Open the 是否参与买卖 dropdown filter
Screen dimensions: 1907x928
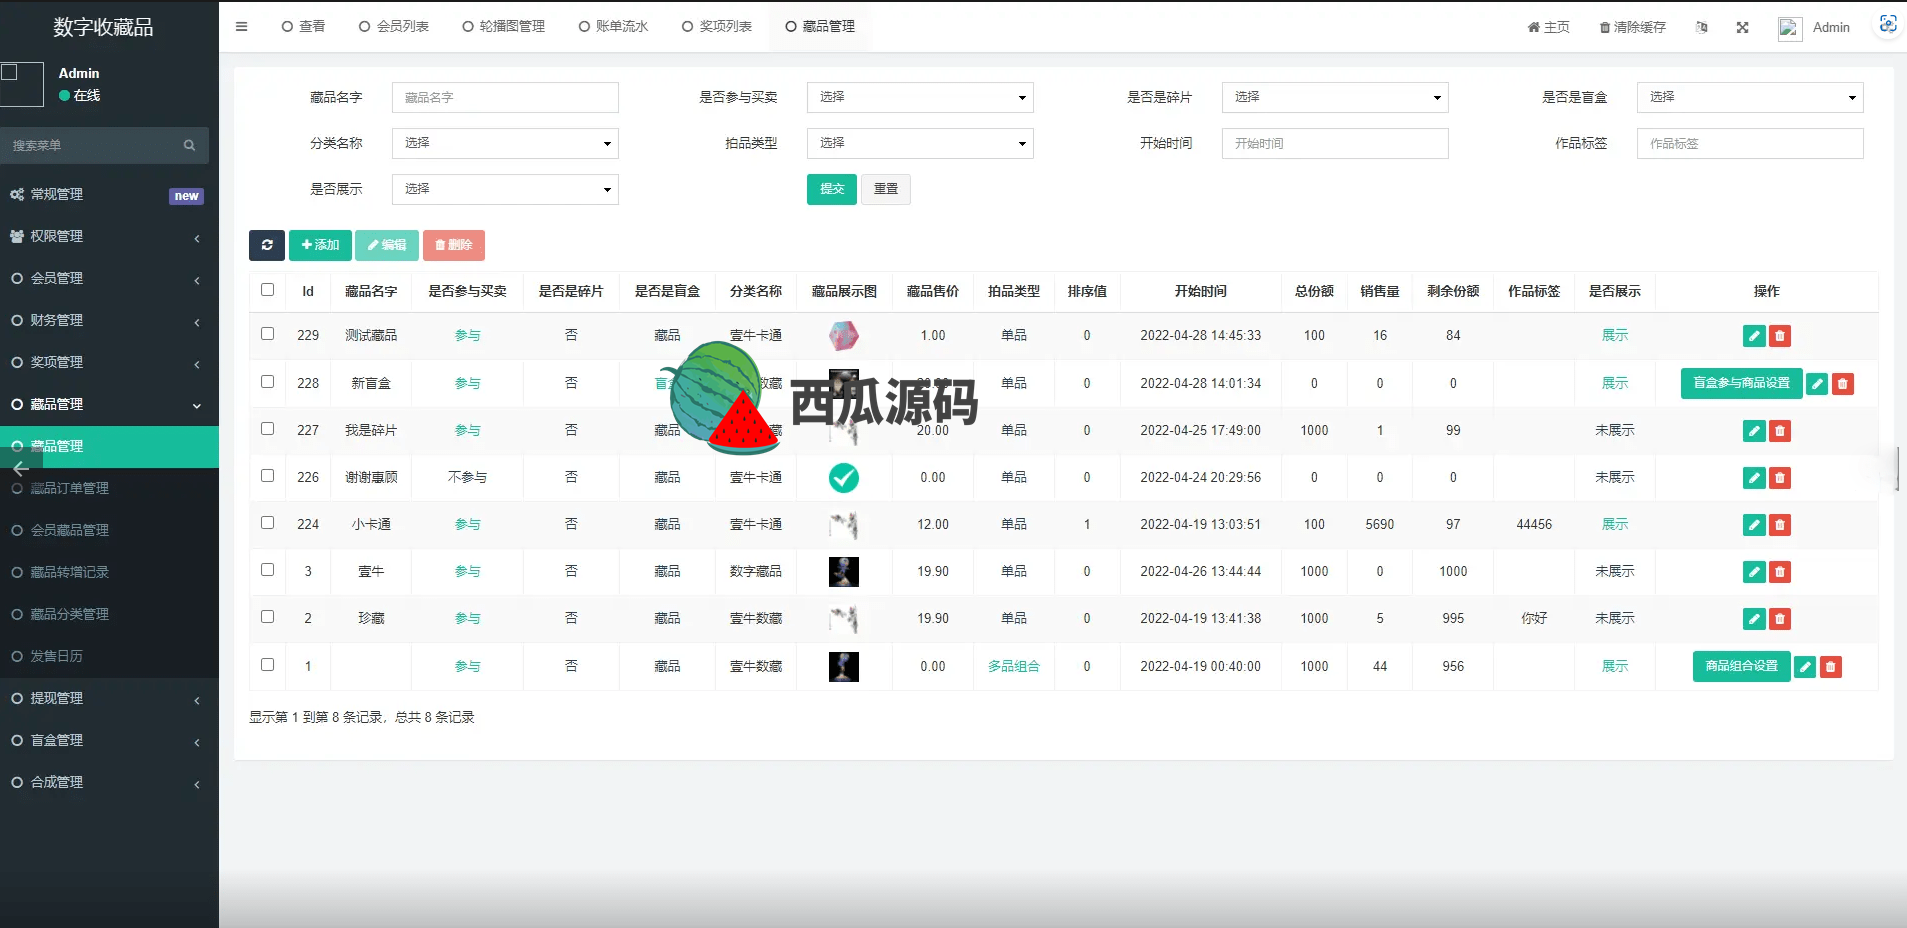coord(919,97)
